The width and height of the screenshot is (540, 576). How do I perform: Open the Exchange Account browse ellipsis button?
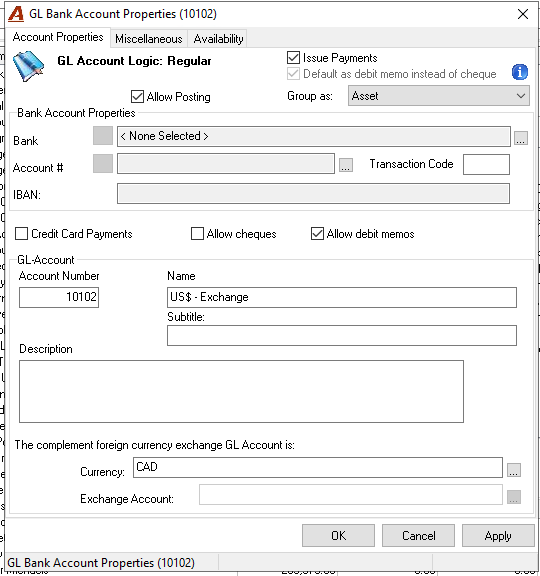click(514, 497)
